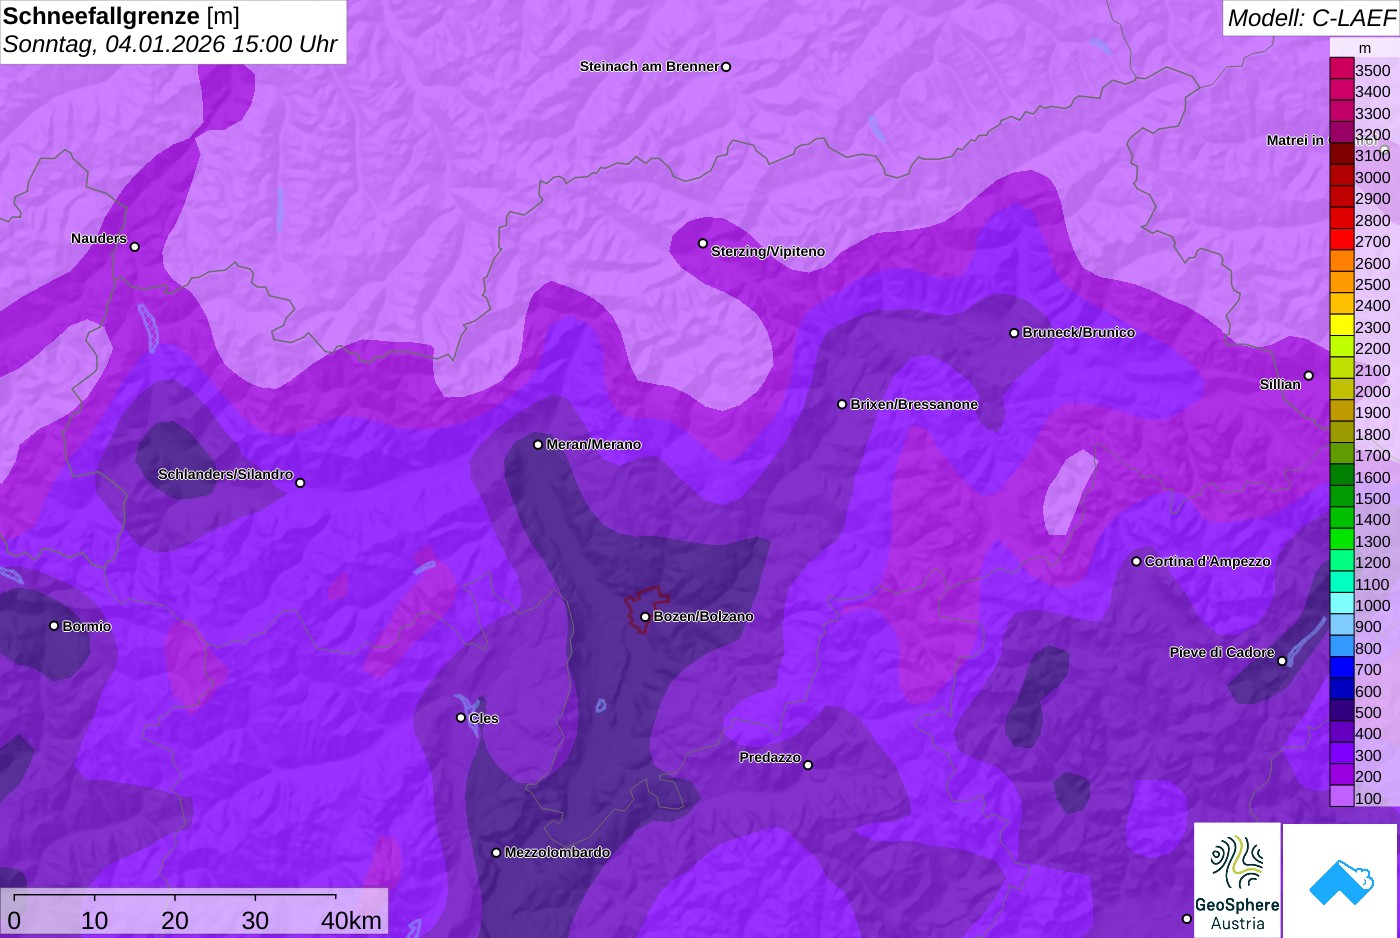Choose the 2800 m red legend swatch
The height and width of the screenshot is (938, 1400).
[x=1341, y=219]
